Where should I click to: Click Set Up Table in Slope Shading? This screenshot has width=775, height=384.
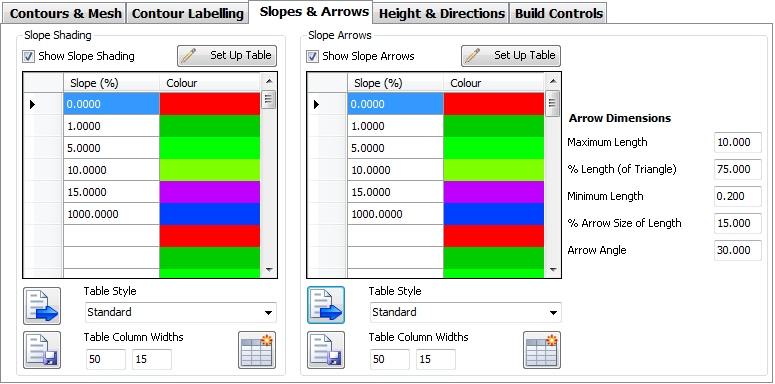pos(227,56)
